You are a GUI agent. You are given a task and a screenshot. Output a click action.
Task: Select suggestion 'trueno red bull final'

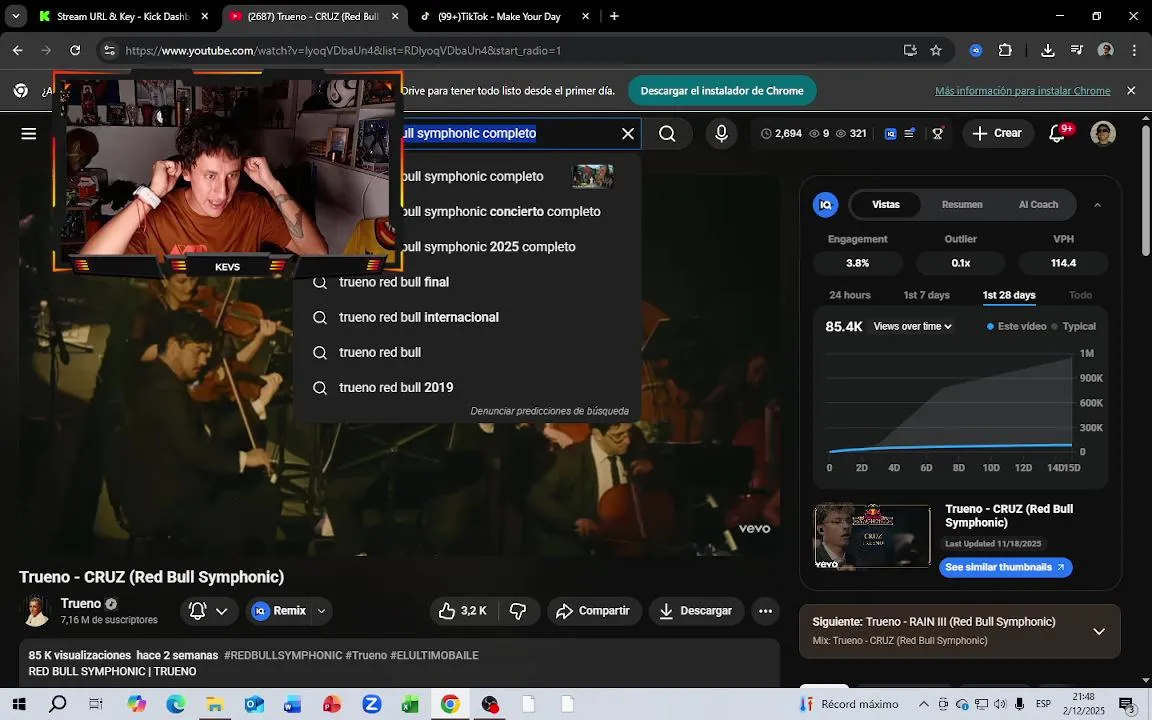(467, 282)
